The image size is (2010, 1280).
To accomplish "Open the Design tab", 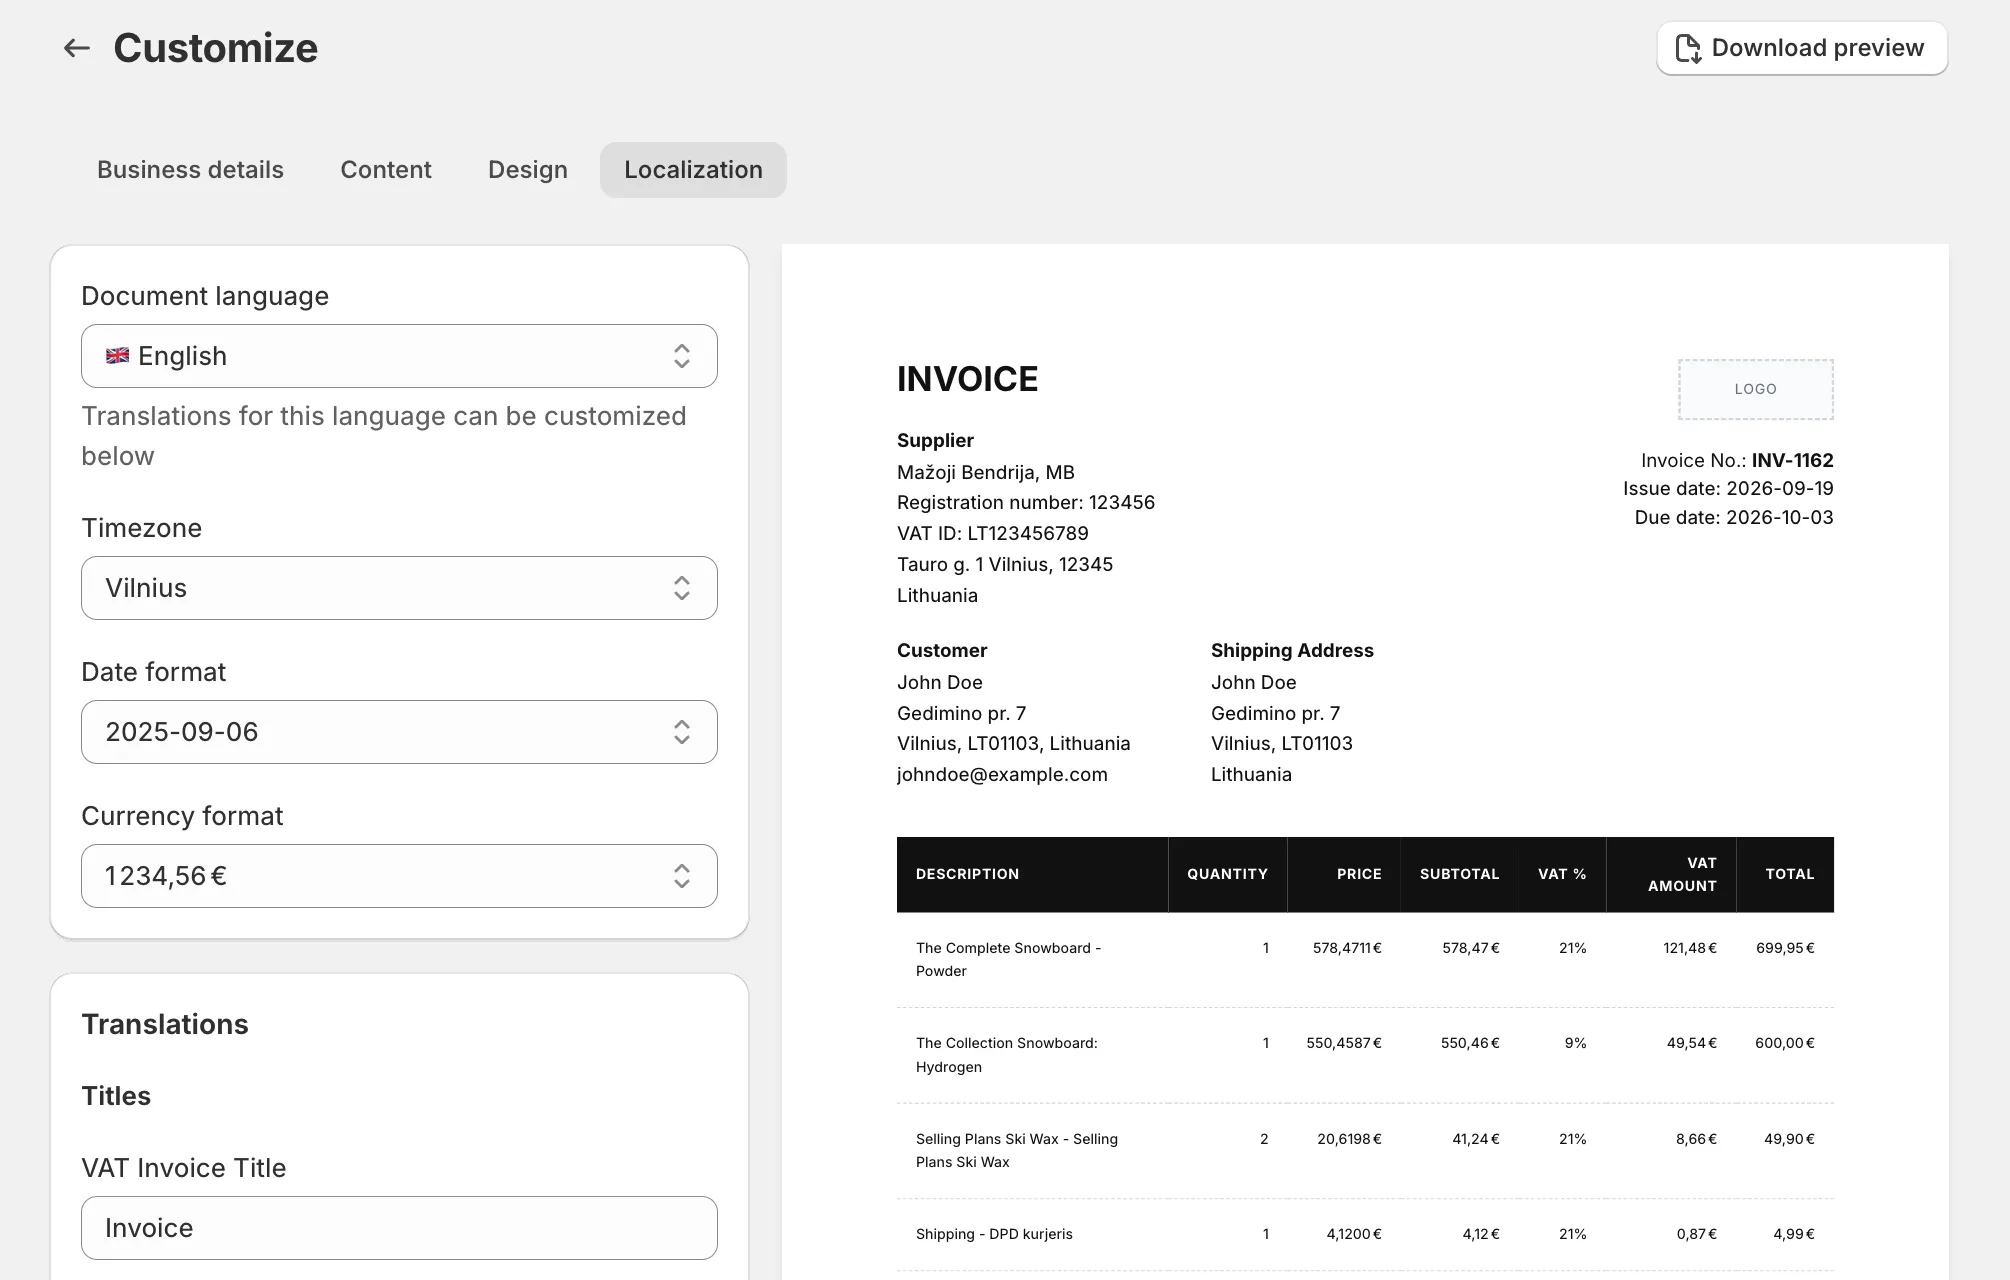I will (528, 170).
